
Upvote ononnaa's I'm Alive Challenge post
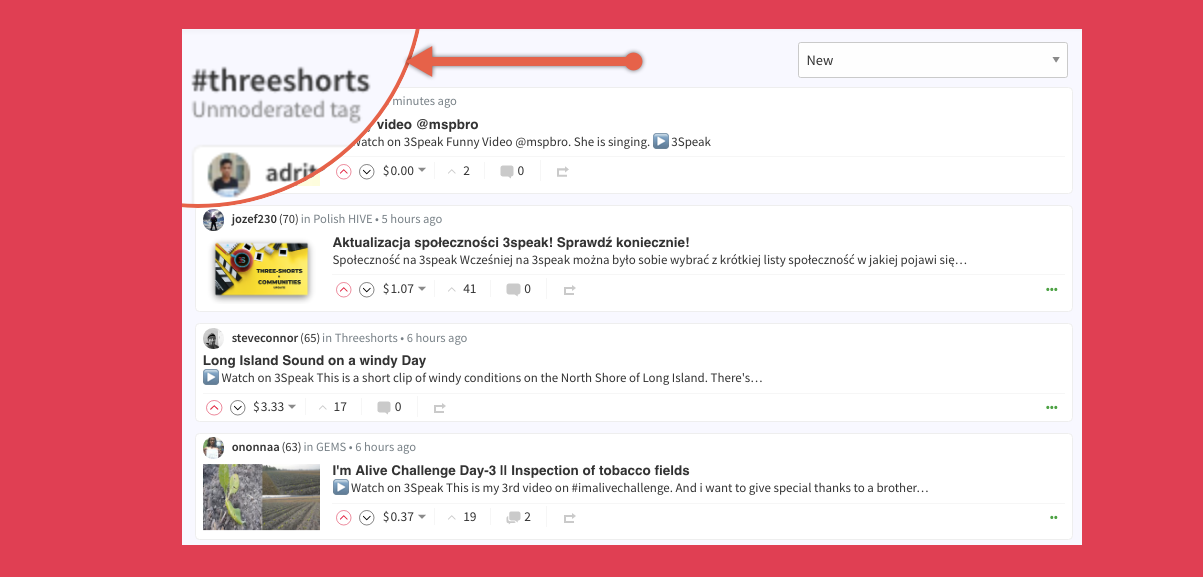pyautogui.click(x=343, y=518)
